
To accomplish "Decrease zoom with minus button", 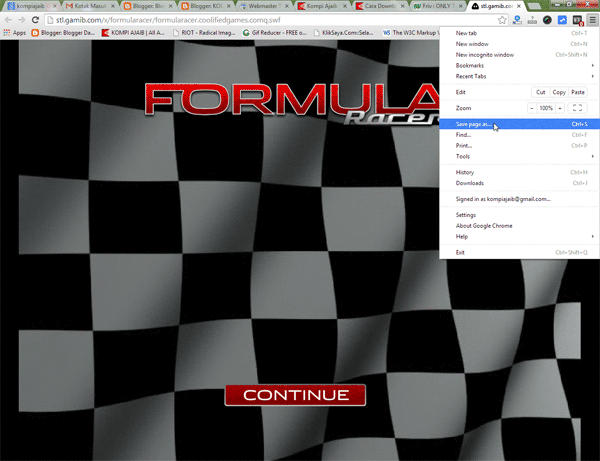I will [532, 108].
